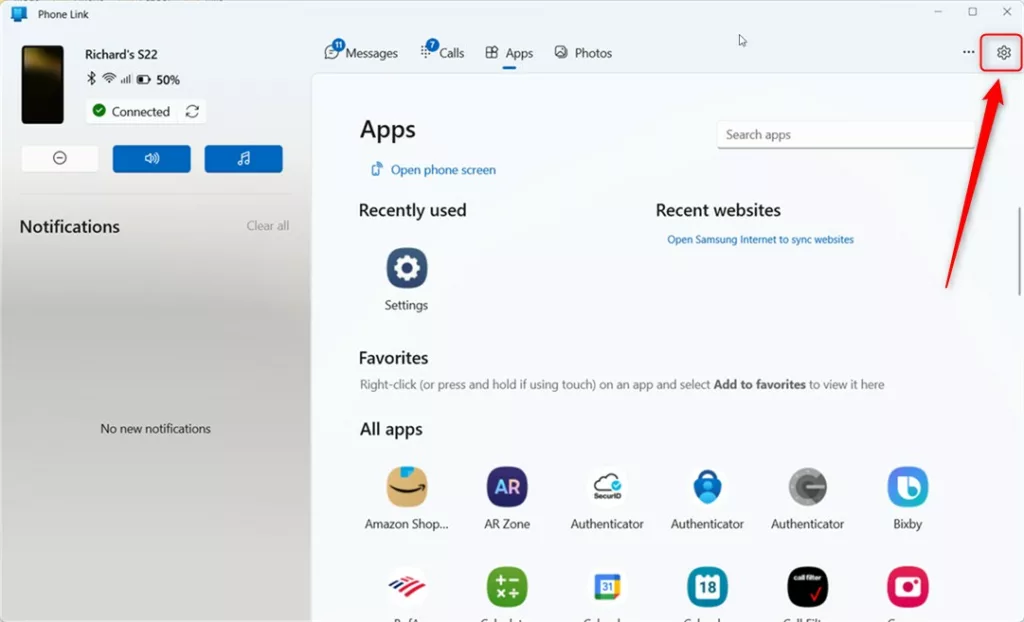
Task: Open the blue Microsoft Authenticator app
Action: coord(707,498)
